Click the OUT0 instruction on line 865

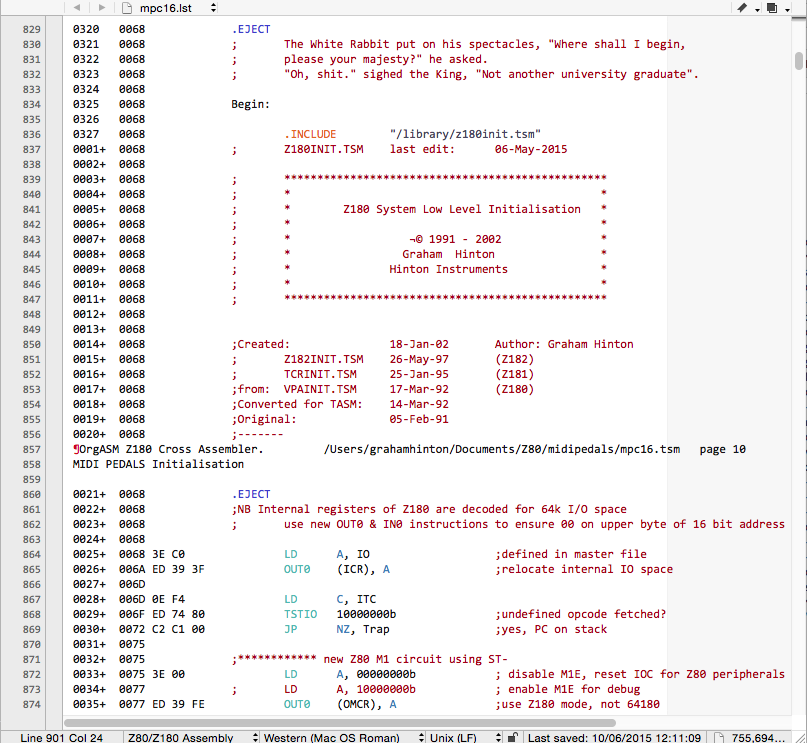click(x=297, y=569)
